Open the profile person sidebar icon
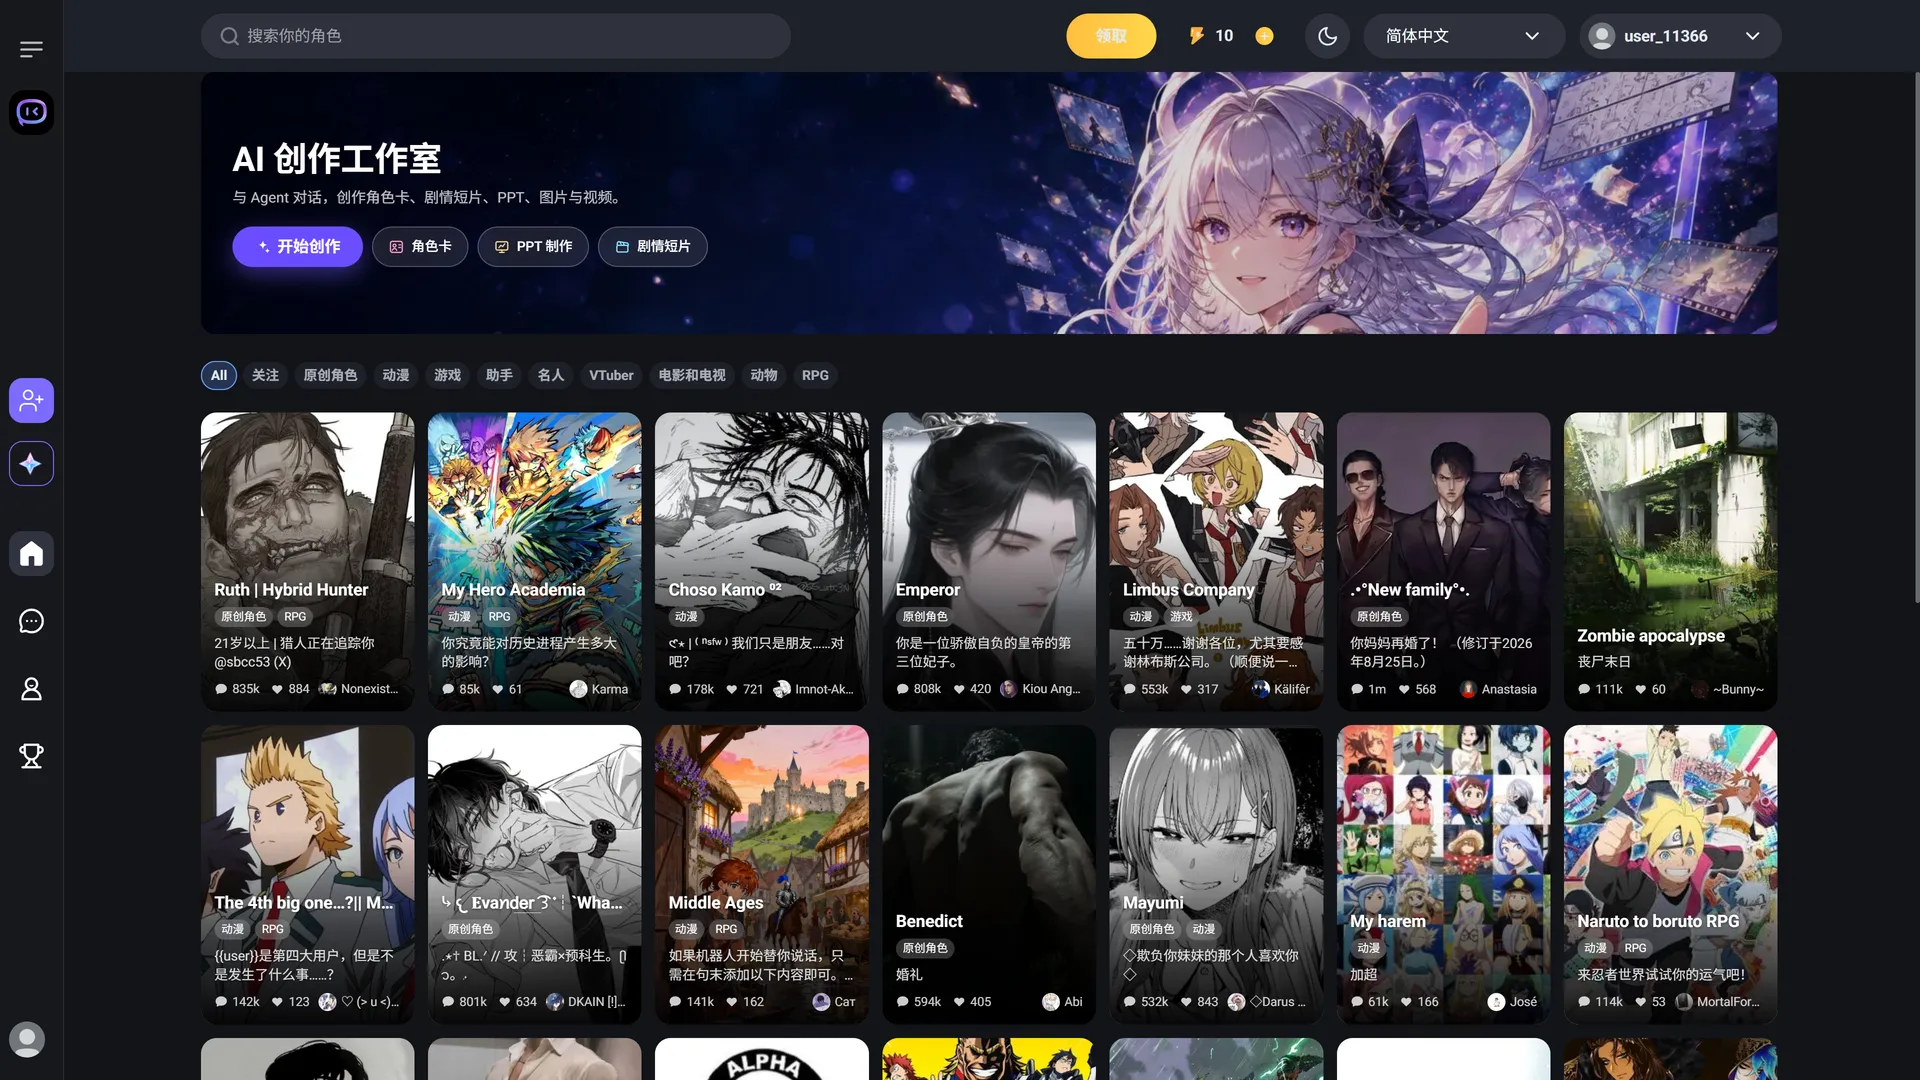Viewport: 1920px width, 1080px height. tap(31, 689)
